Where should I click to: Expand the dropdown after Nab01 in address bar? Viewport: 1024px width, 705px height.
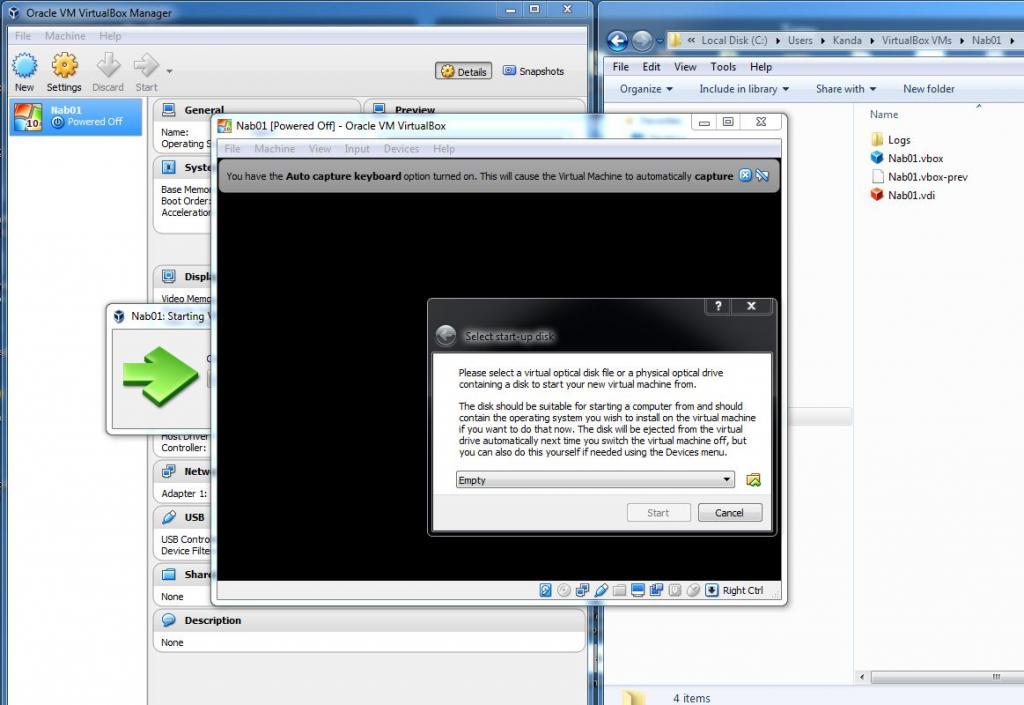coord(1012,40)
